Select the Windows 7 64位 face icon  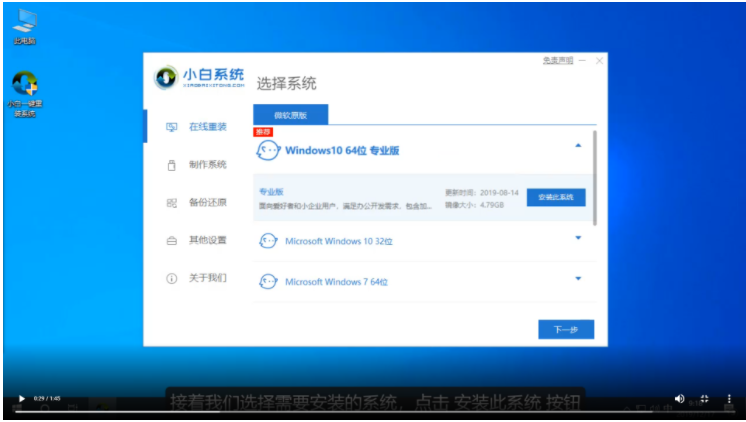[x=268, y=282]
